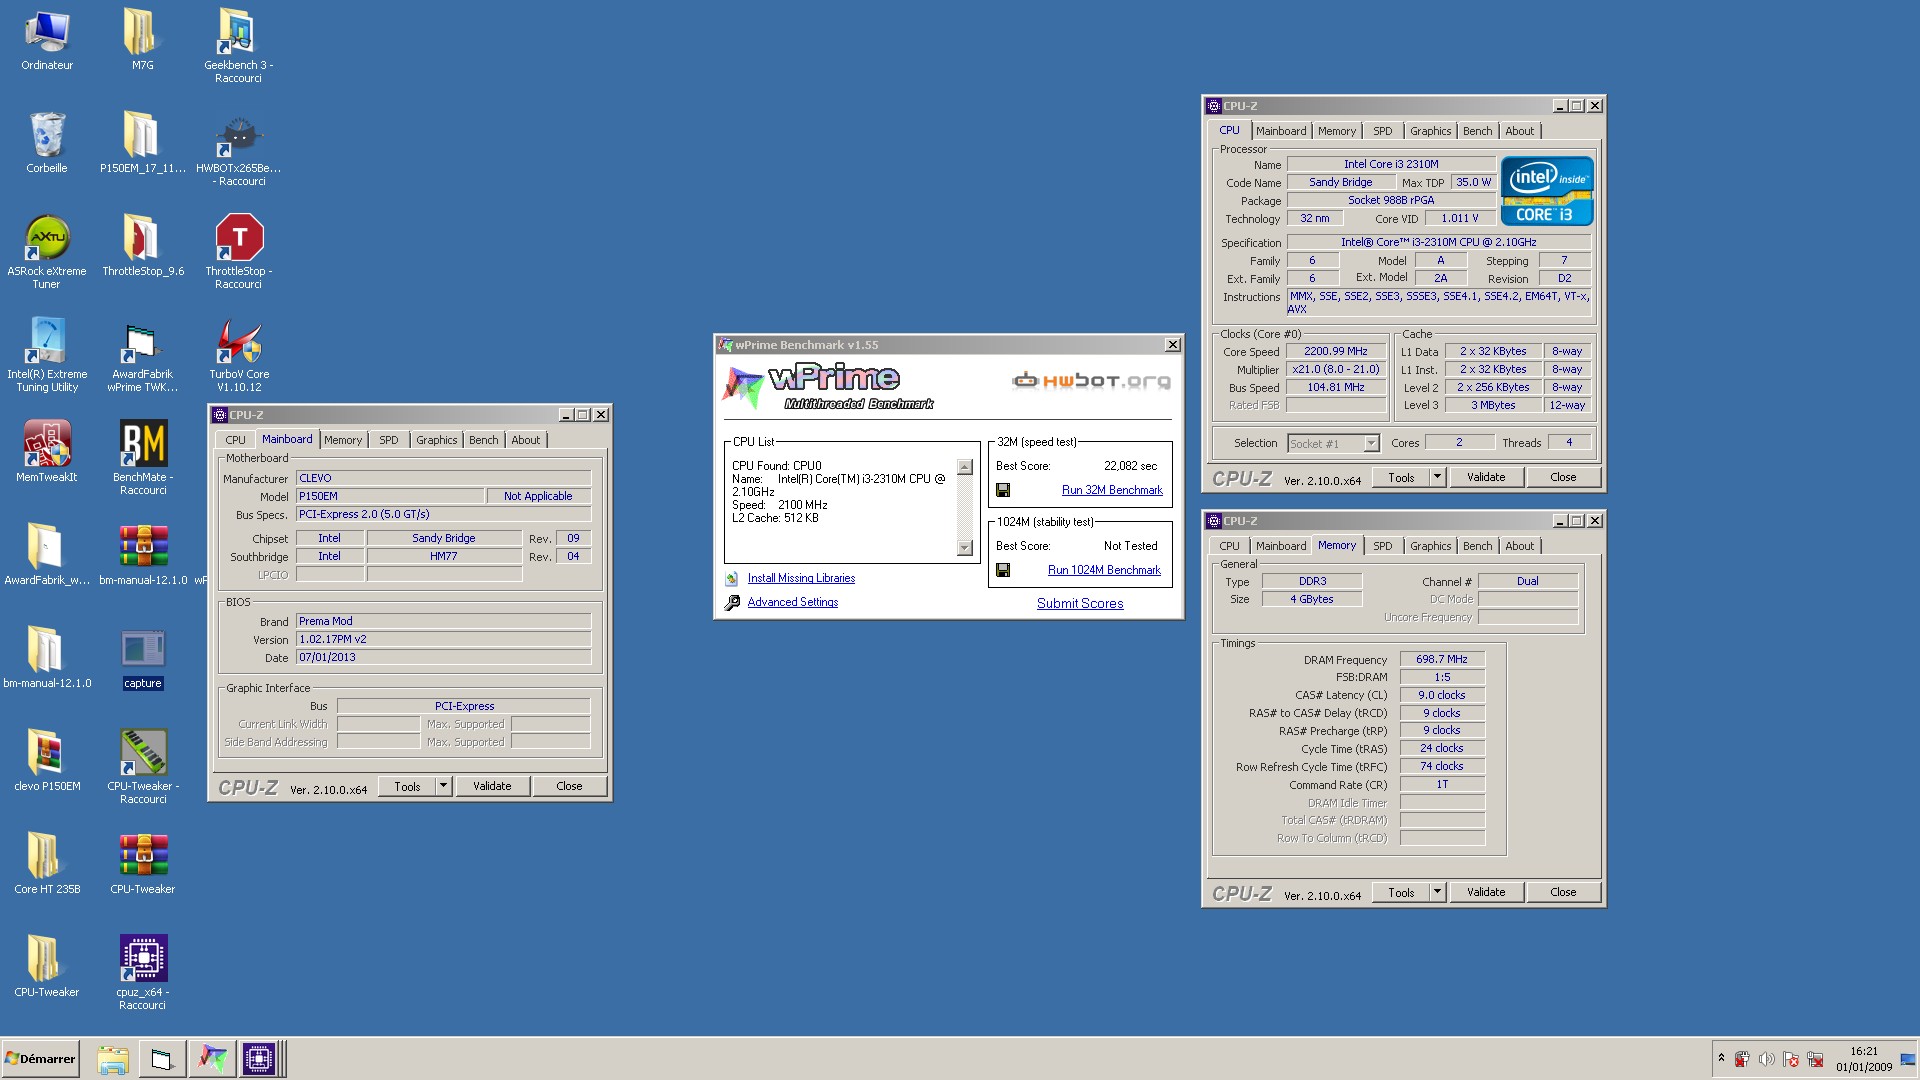Click Close button in Memory CPU-Z window
Viewport: 1920px width, 1080px height.
[x=1563, y=892]
